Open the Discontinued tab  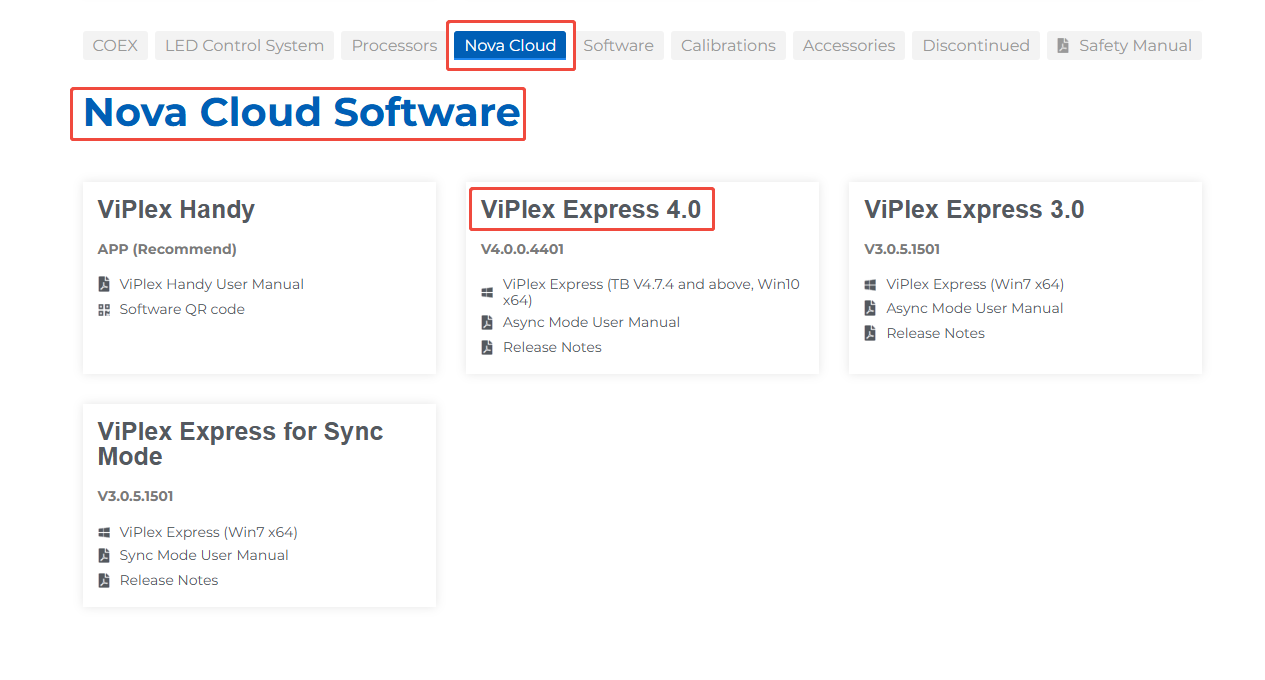976,45
